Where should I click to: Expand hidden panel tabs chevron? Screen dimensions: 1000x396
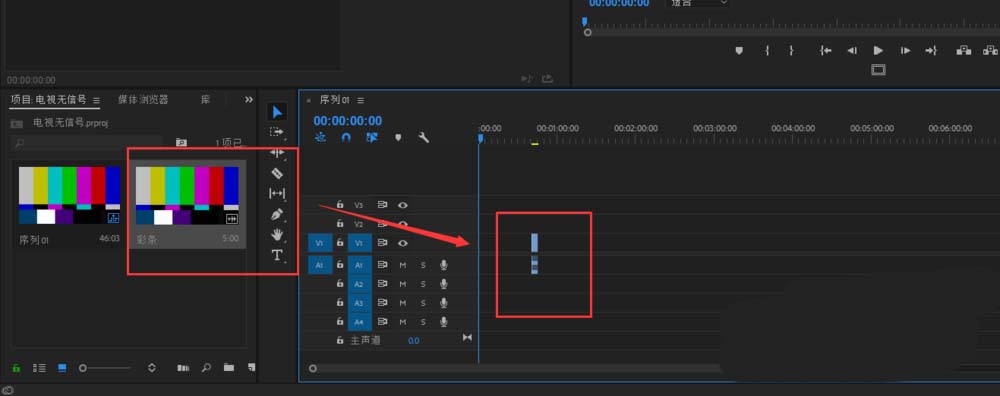click(249, 99)
